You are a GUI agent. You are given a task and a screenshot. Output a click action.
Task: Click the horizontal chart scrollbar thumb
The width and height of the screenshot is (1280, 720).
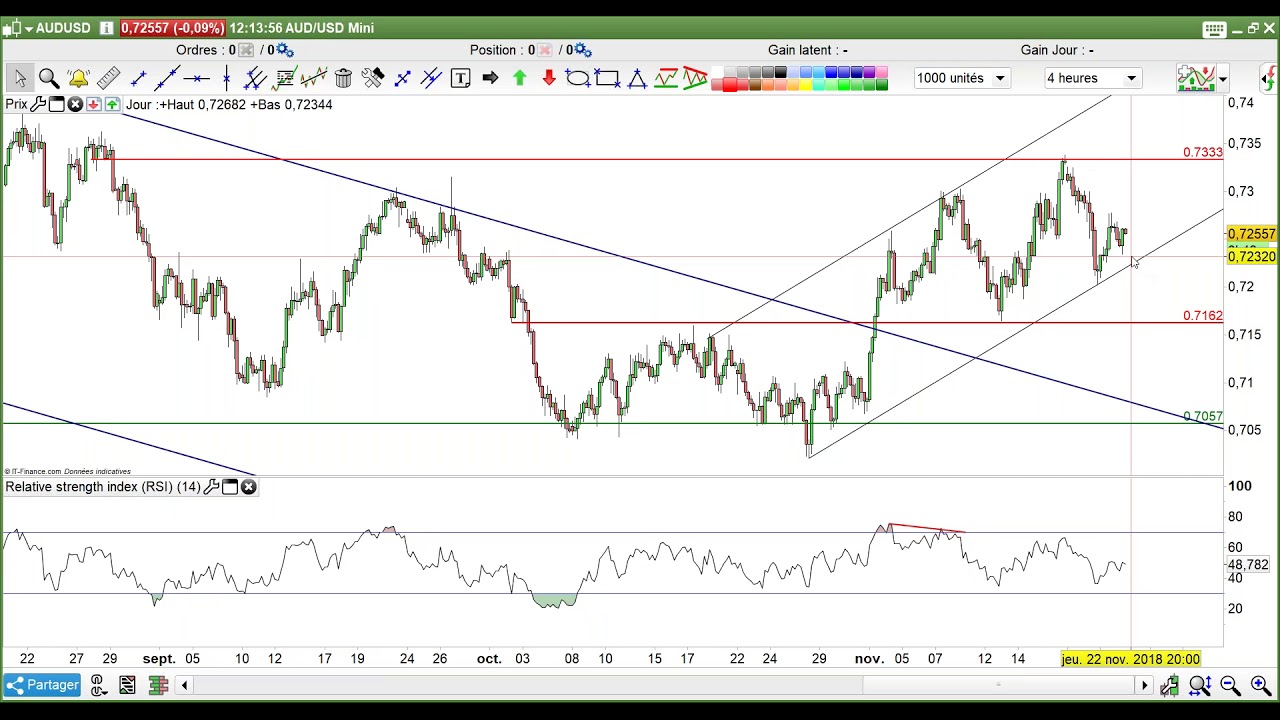point(999,685)
